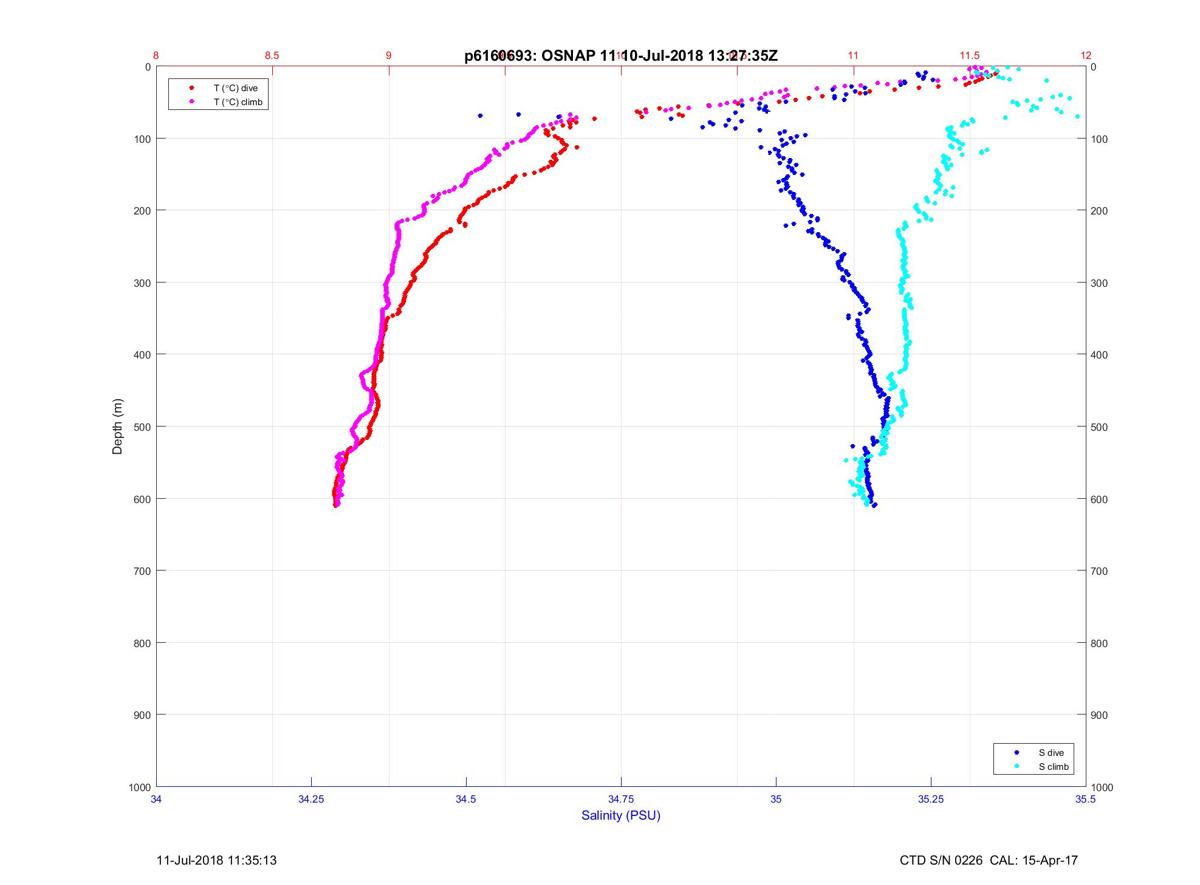Select the 'S climb' legend label
The image size is (1200, 885).
(x=1053, y=766)
